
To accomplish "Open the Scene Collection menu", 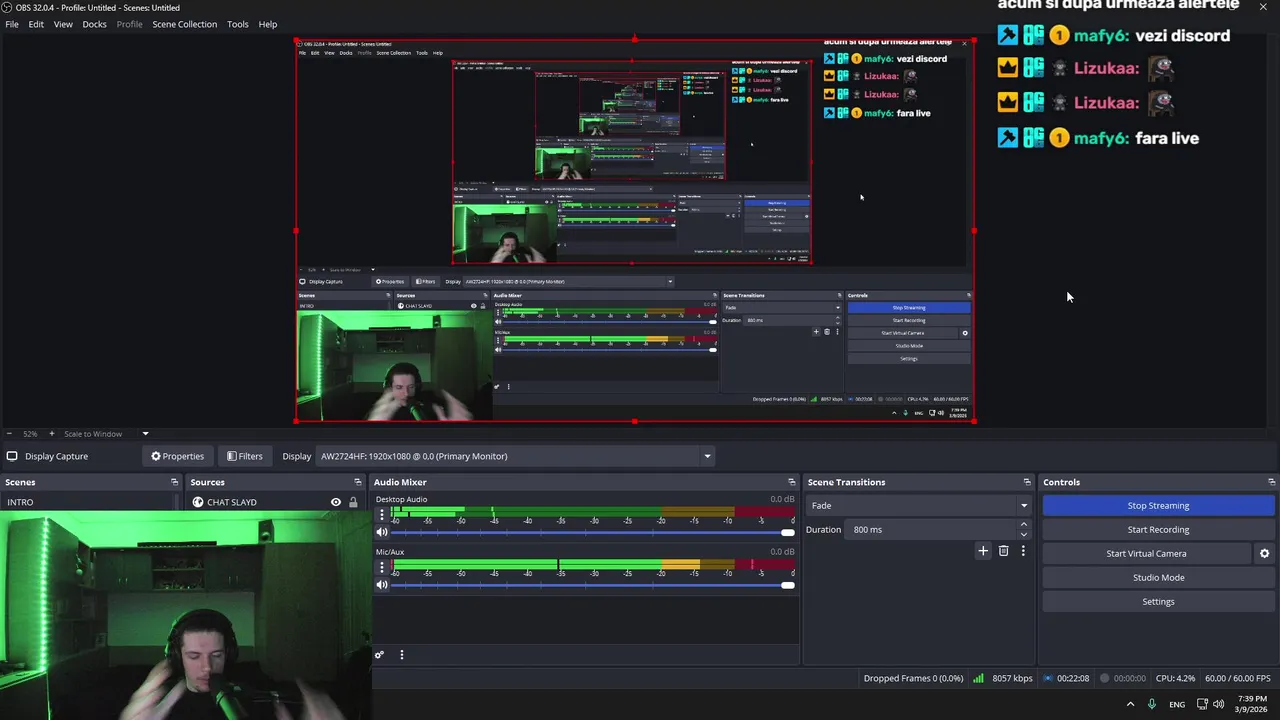I will click(184, 24).
